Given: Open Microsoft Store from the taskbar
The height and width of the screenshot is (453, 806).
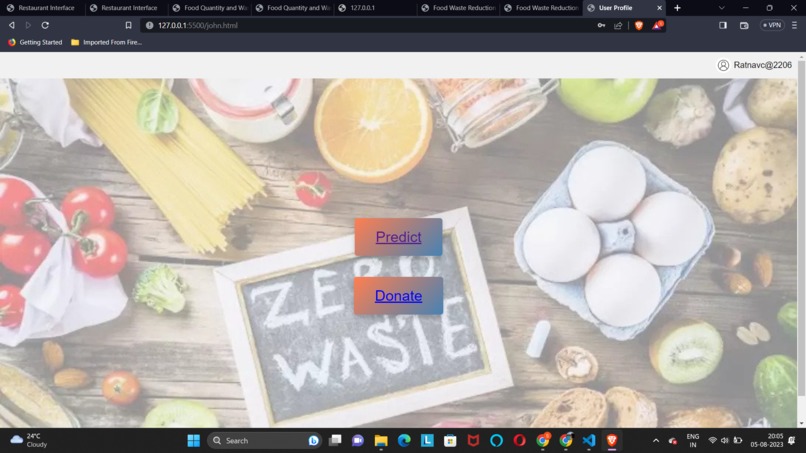Looking at the screenshot, I should coord(450,441).
